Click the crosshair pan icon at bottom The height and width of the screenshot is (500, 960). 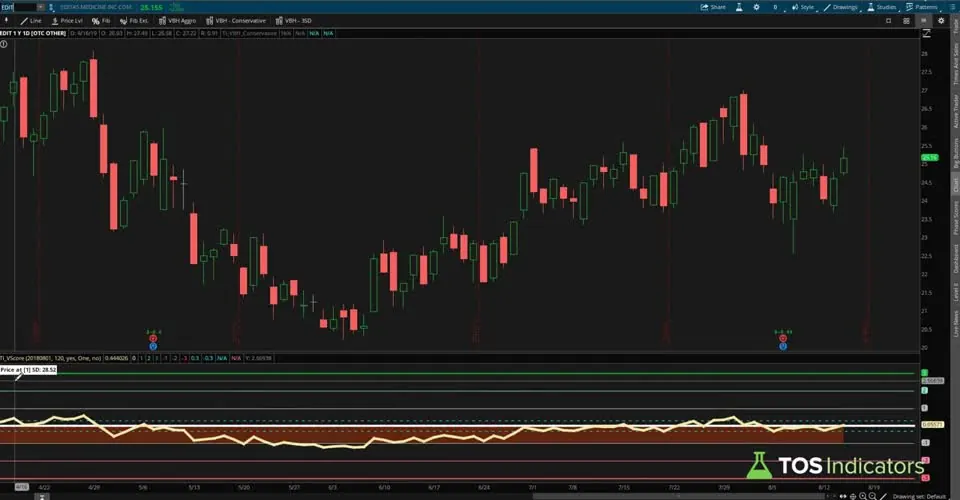[853, 496]
